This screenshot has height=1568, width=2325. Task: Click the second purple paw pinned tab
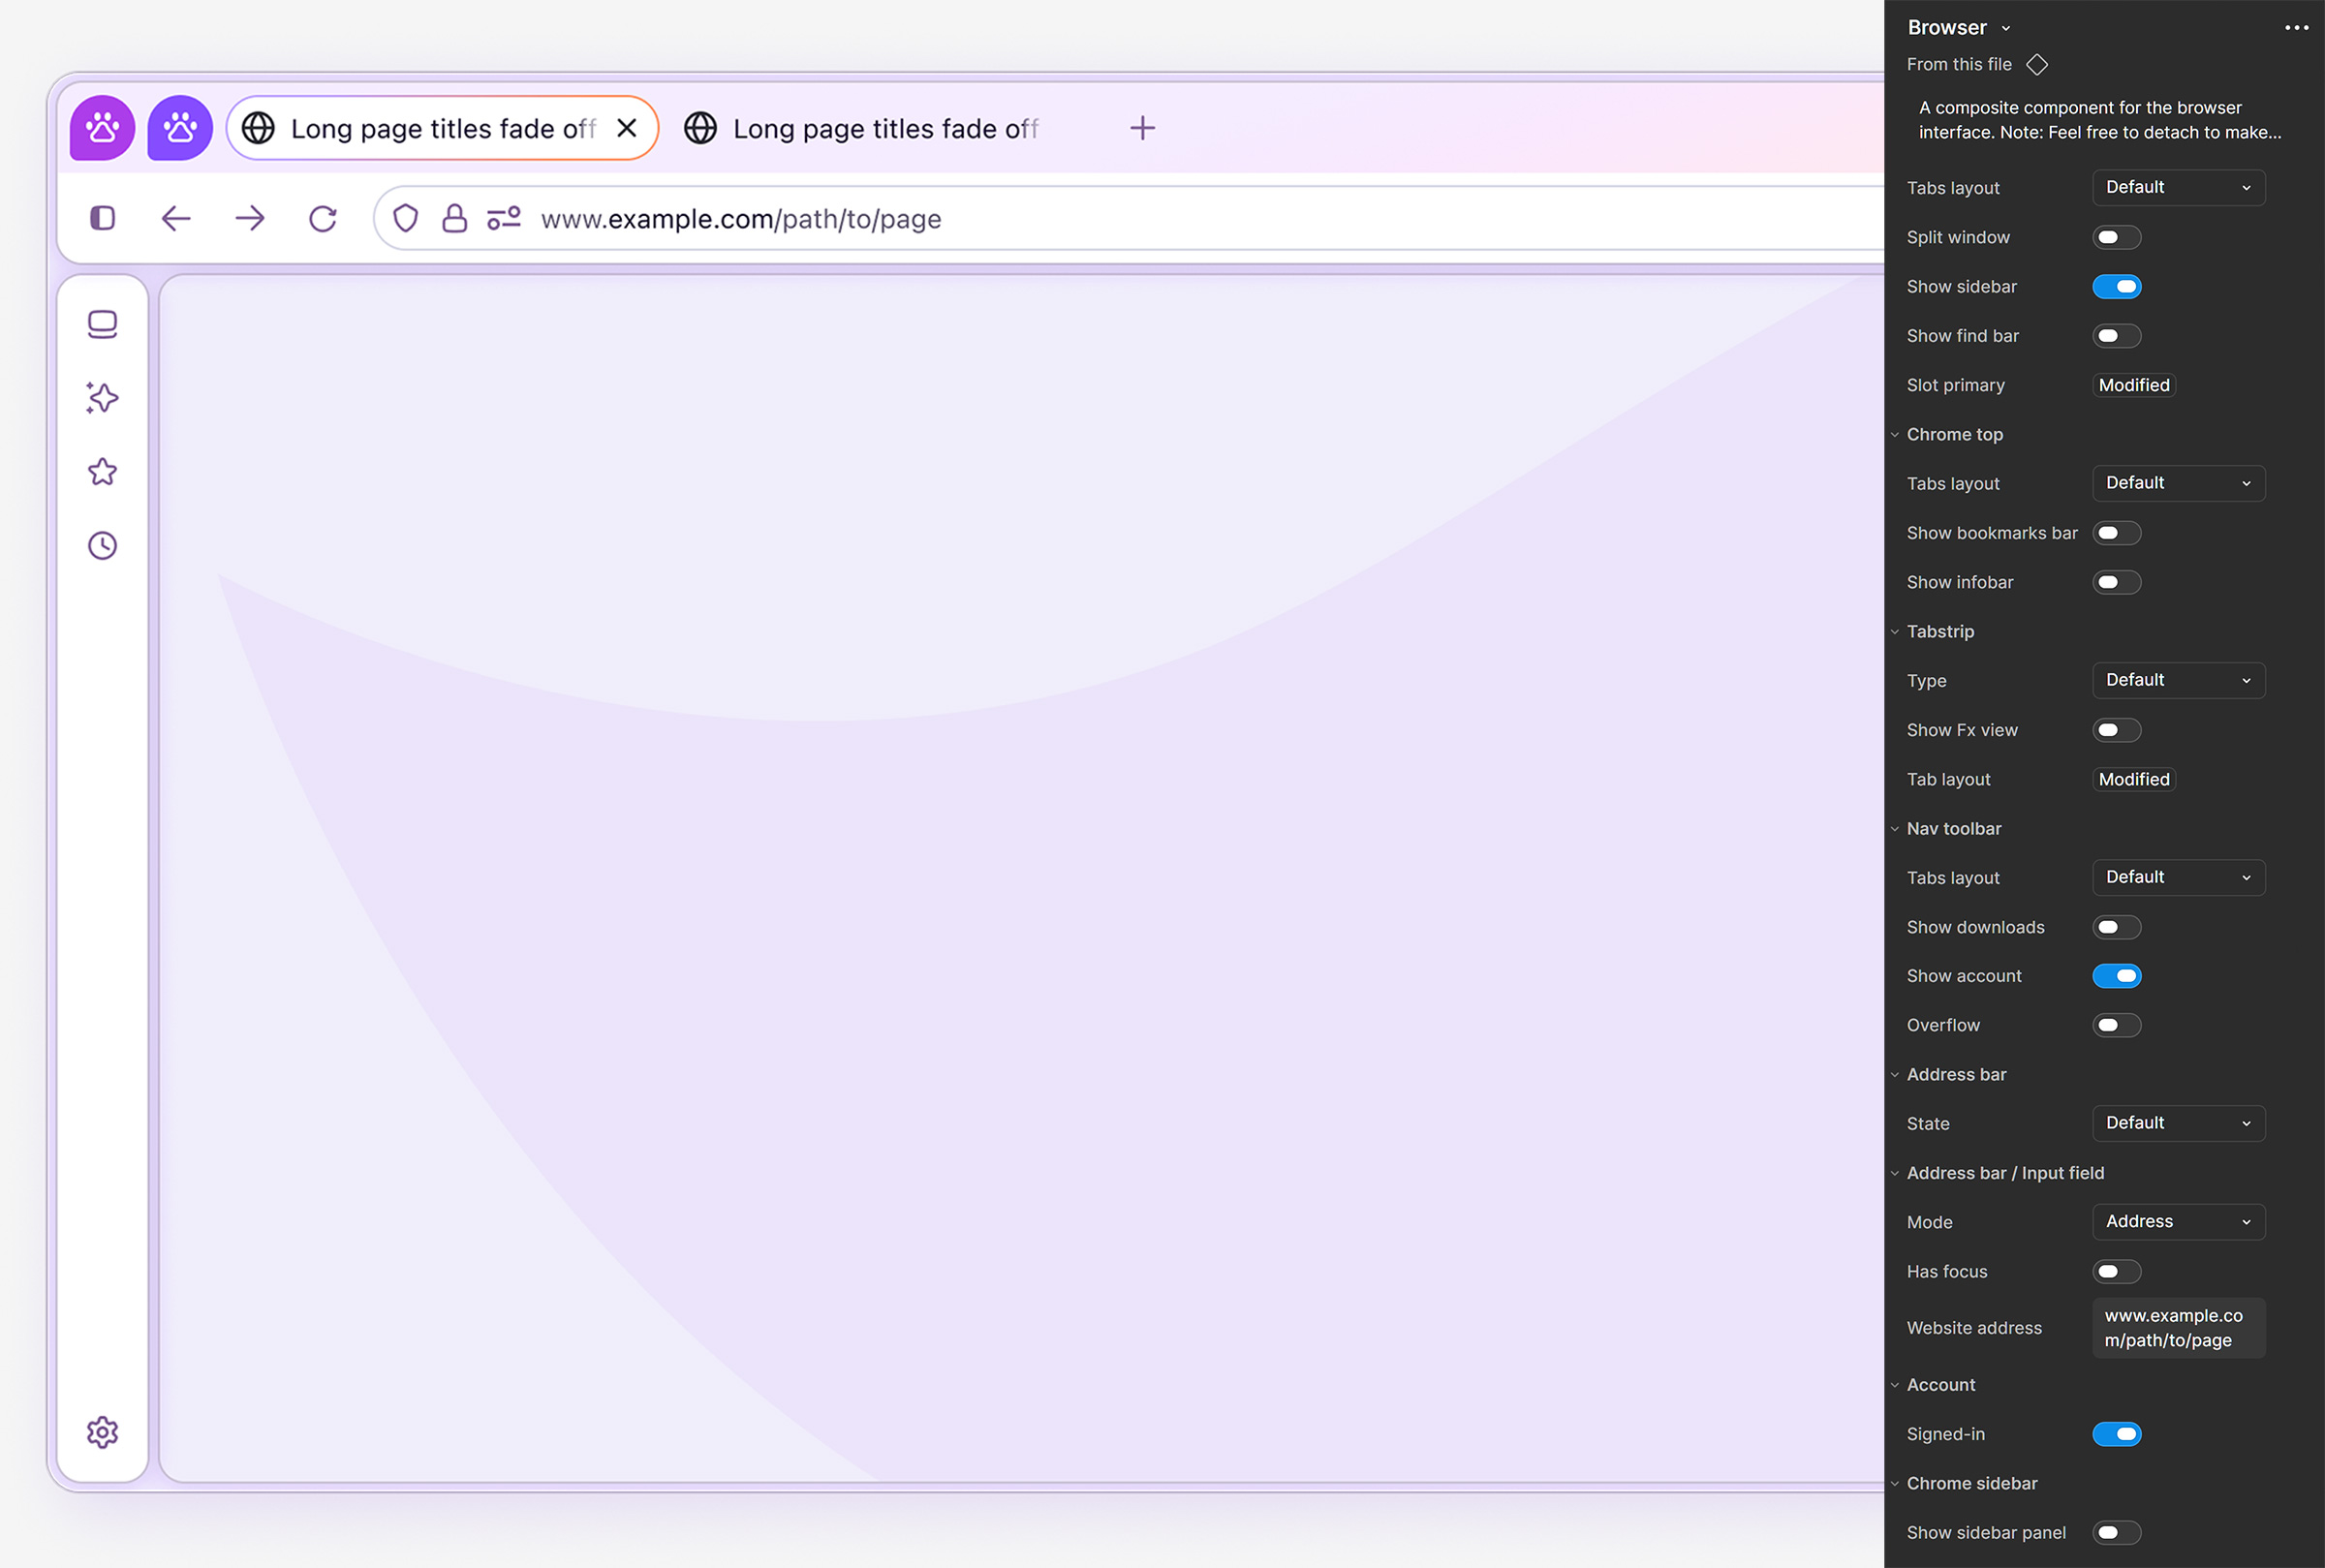pyautogui.click(x=180, y=128)
